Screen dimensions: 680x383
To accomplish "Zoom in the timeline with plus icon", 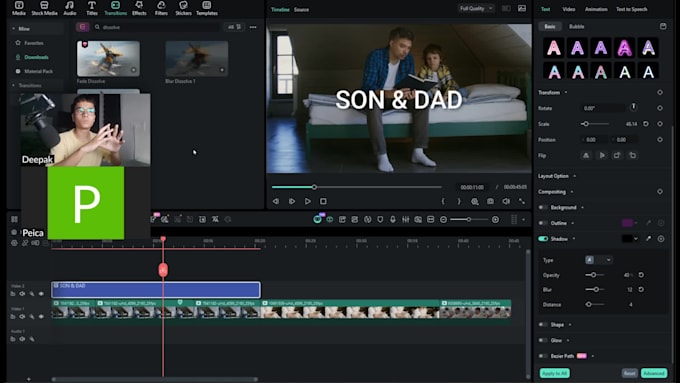I will 495,219.
